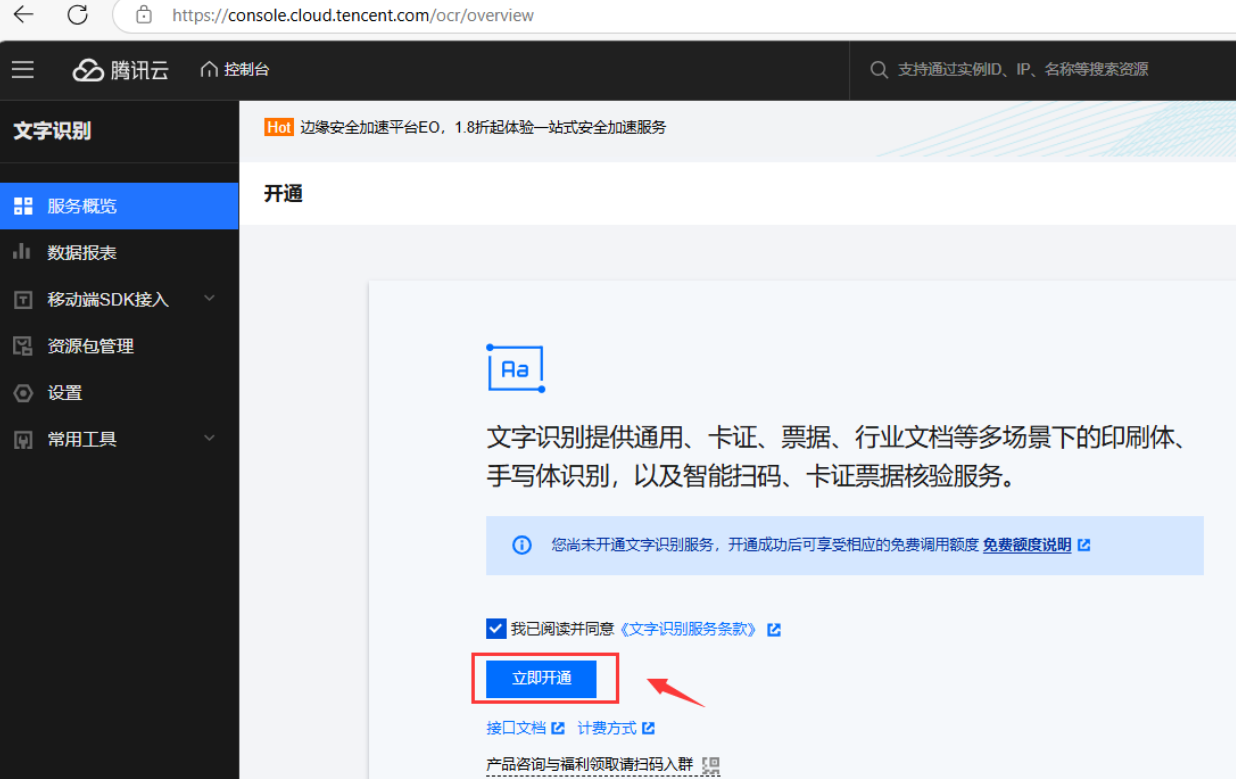1236x779 pixels.
Task: Click the 移动端SDK接入 sidebar icon
Action: point(23,300)
